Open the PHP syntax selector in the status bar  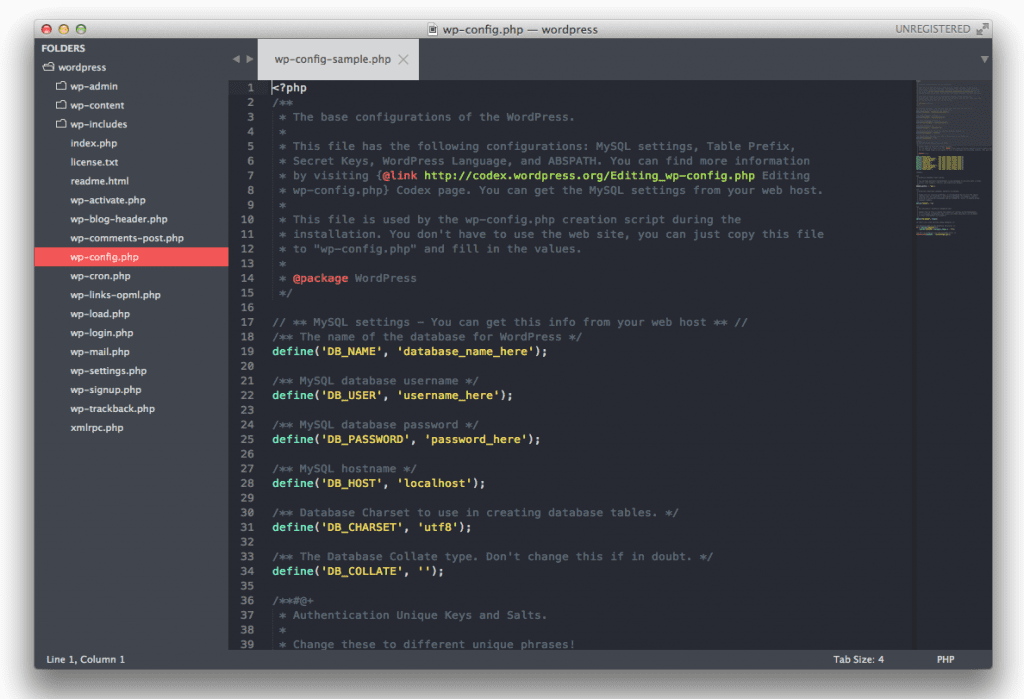(x=944, y=659)
